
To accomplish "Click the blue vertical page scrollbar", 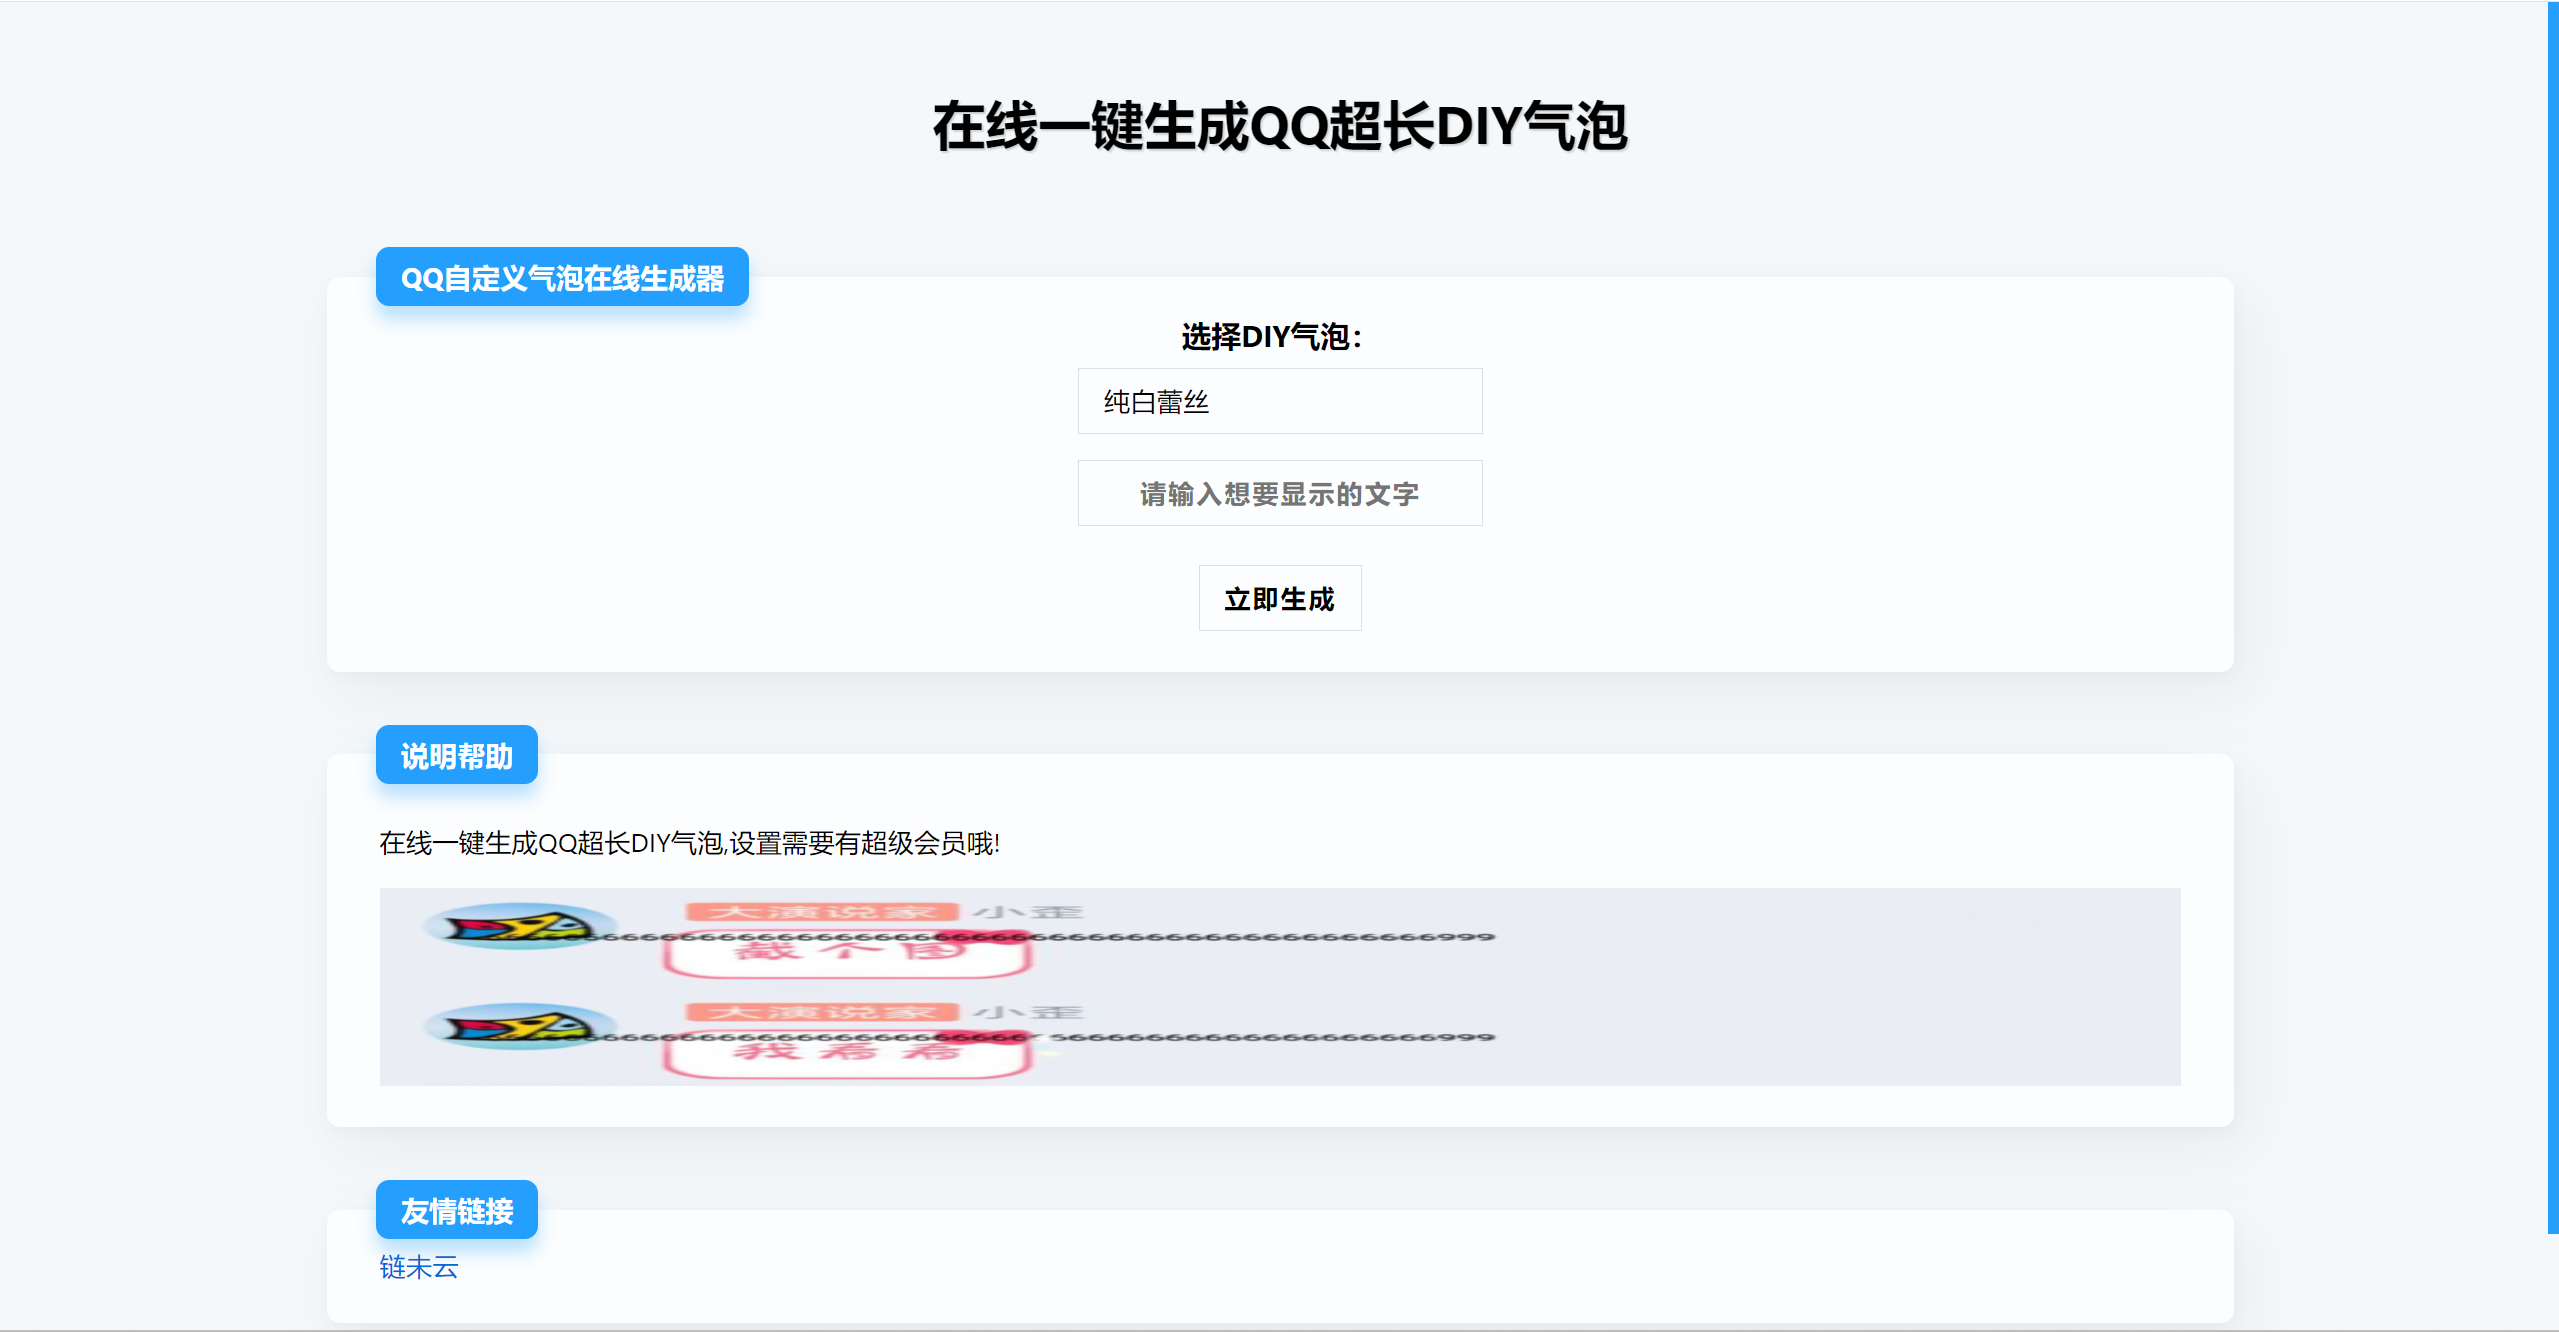I will [2553, 618].
